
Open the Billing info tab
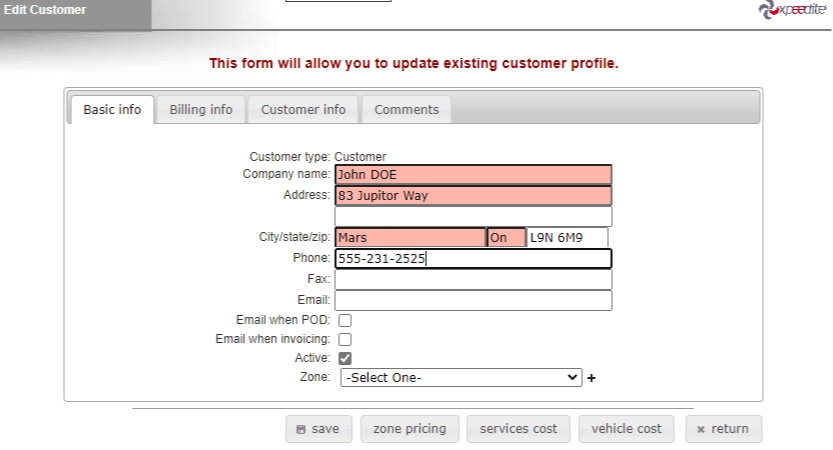coord(201,110)
